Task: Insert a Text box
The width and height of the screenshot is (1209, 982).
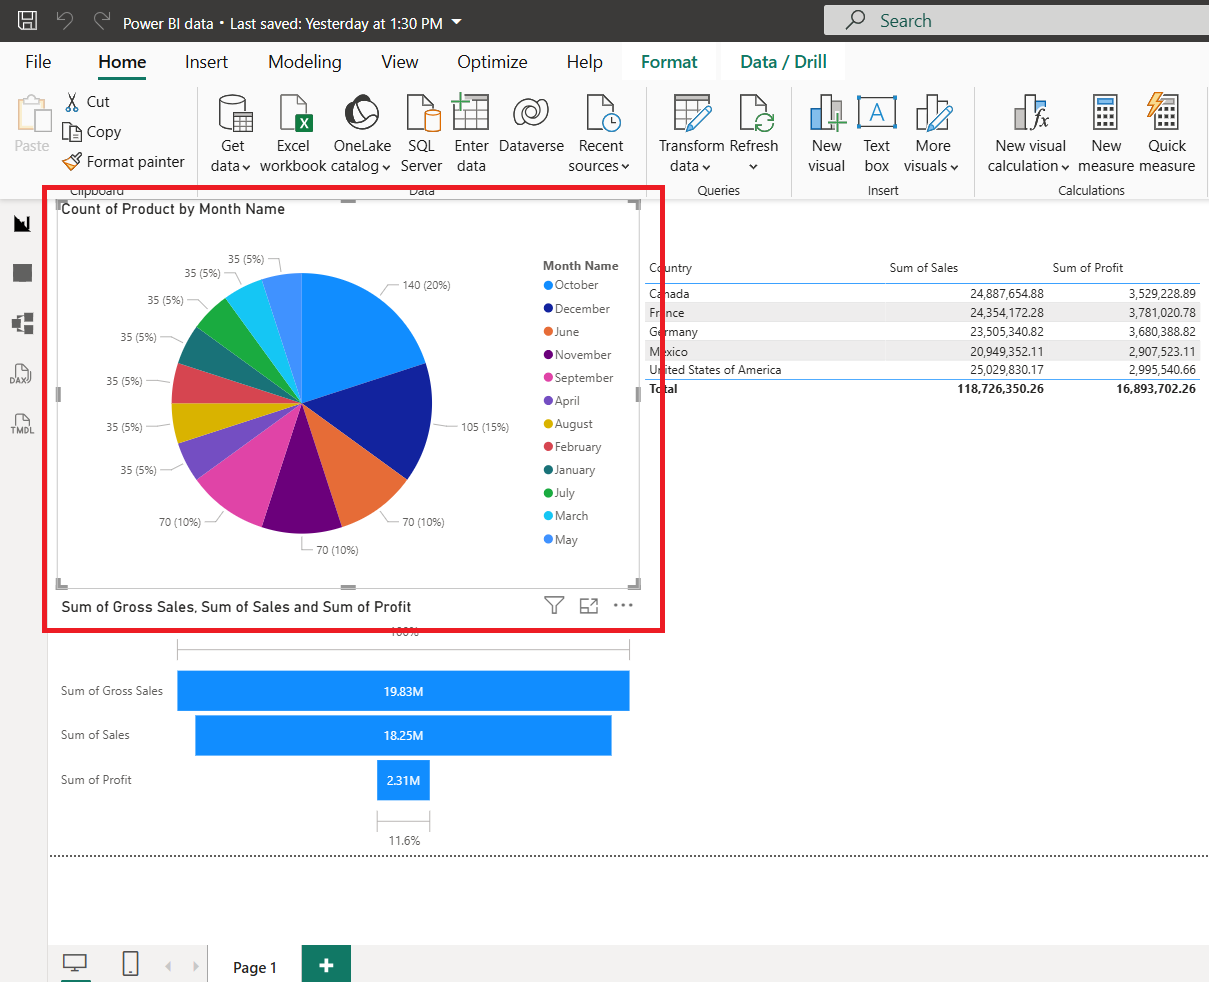Action: tap(877, 134)
